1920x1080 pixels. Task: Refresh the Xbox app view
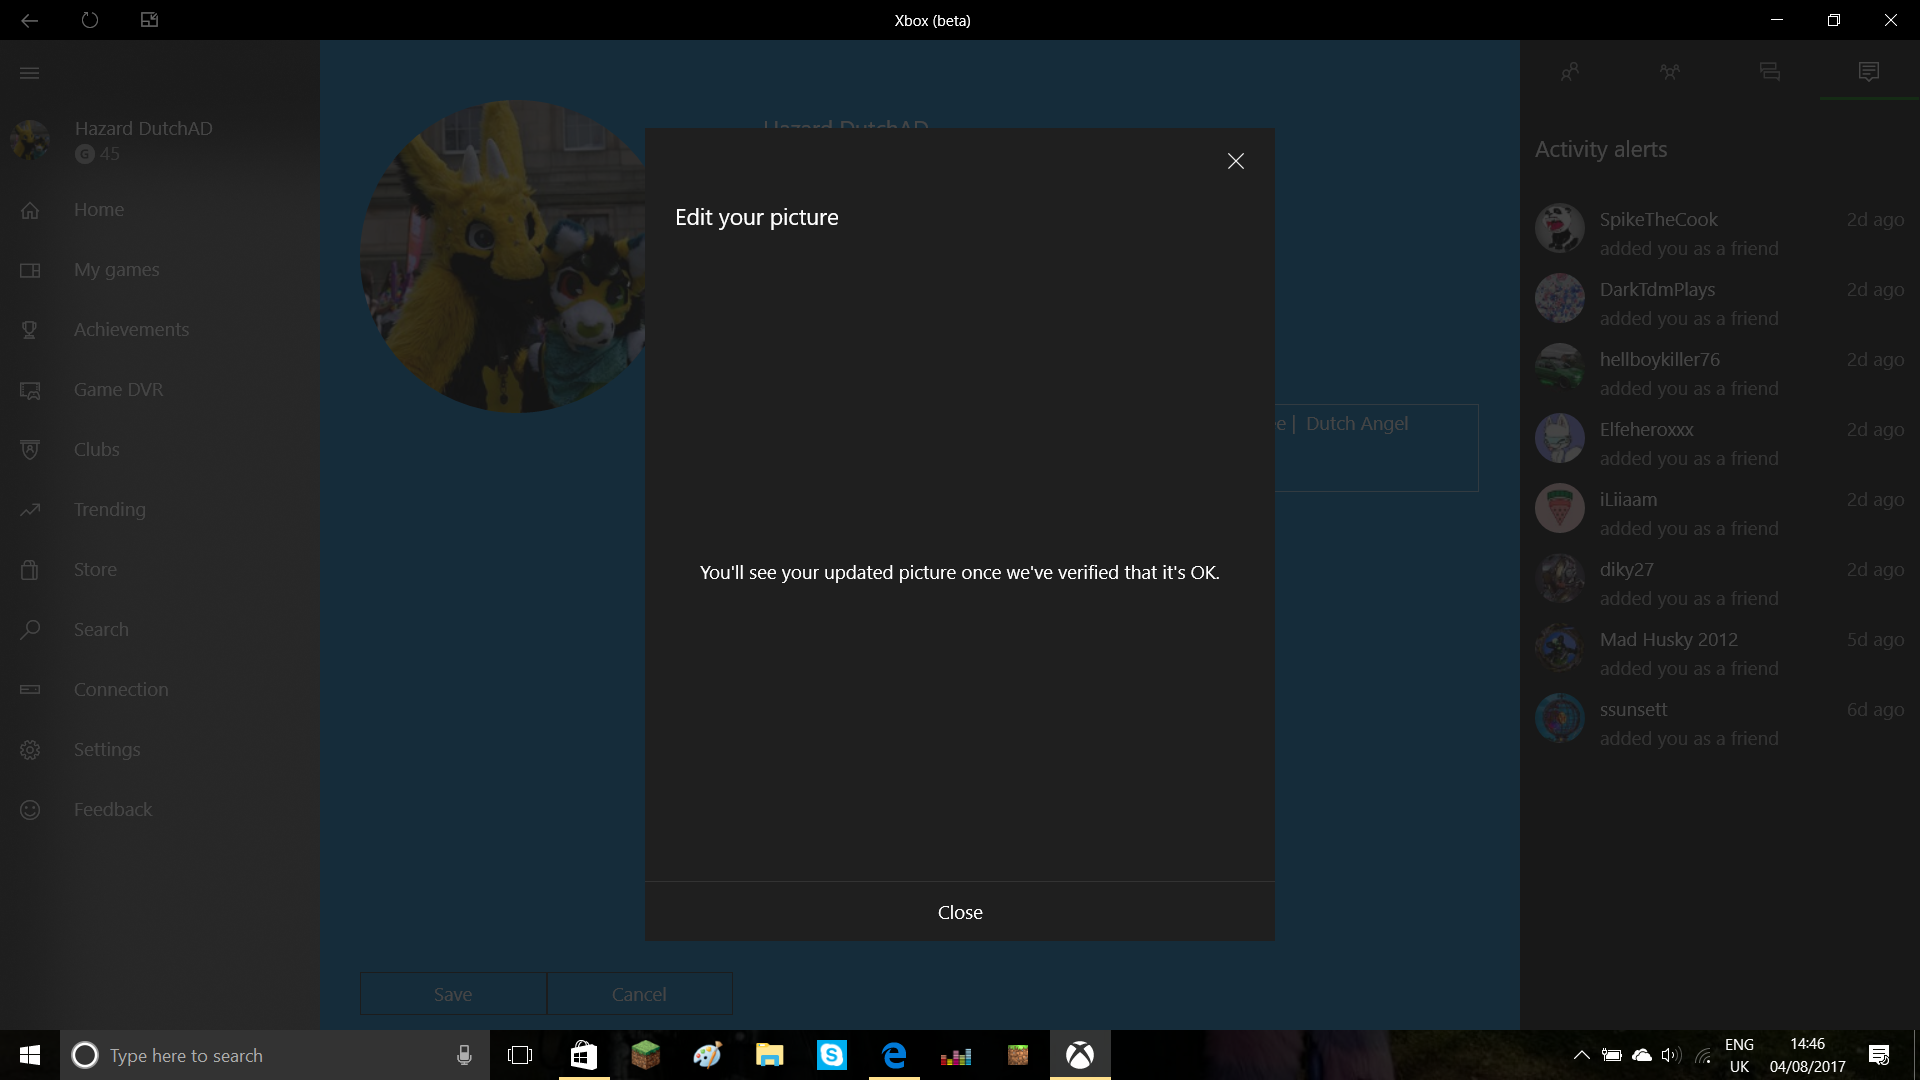[x=90, y=20]
